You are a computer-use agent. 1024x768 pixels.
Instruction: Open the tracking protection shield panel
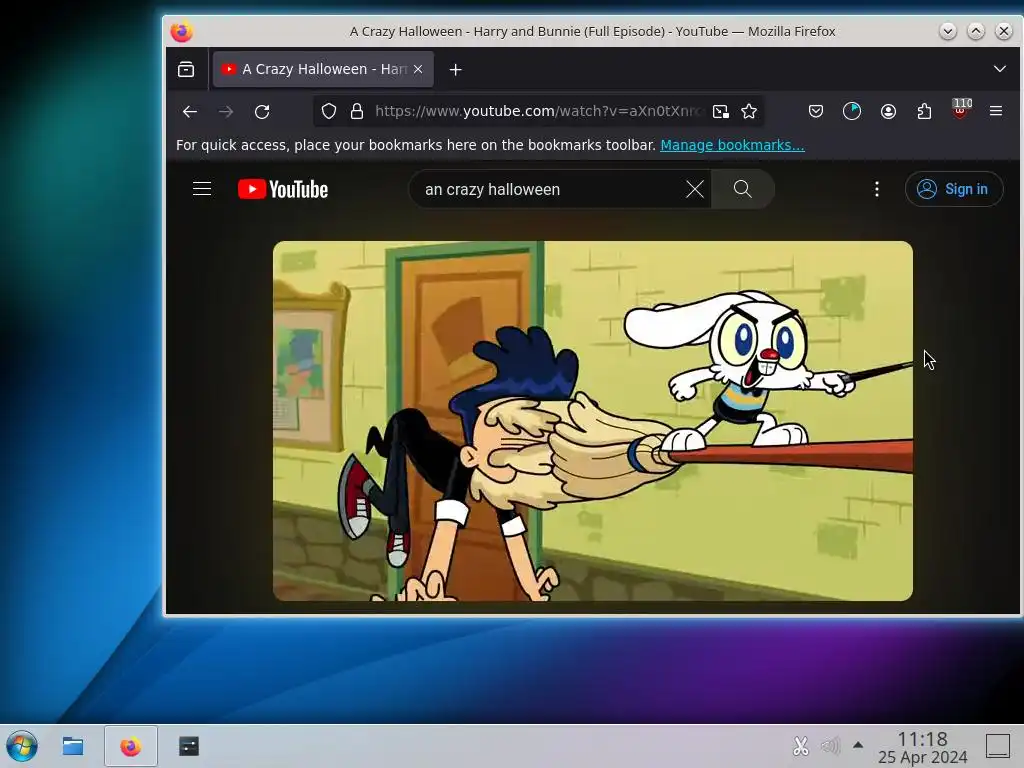pos(329,112)
